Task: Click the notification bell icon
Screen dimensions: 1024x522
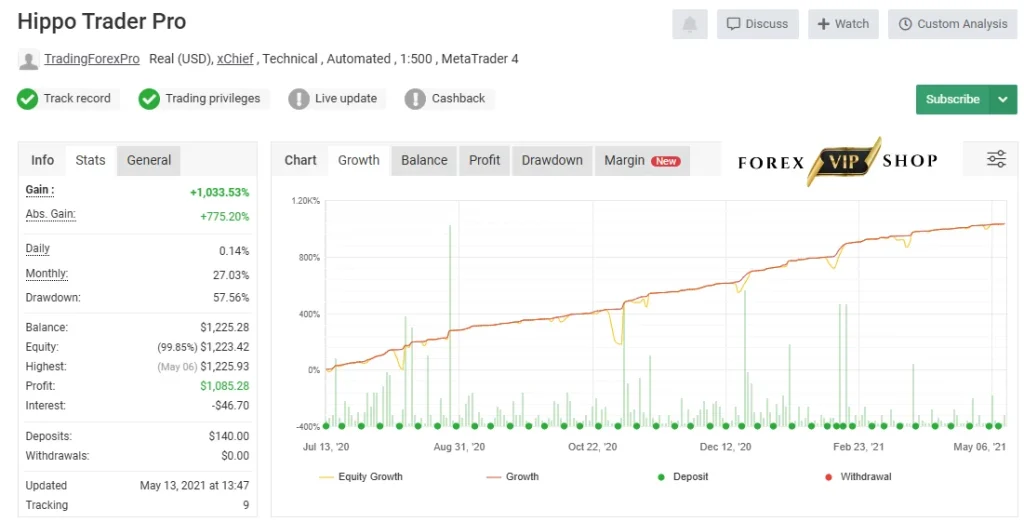Action: (690, 24)
